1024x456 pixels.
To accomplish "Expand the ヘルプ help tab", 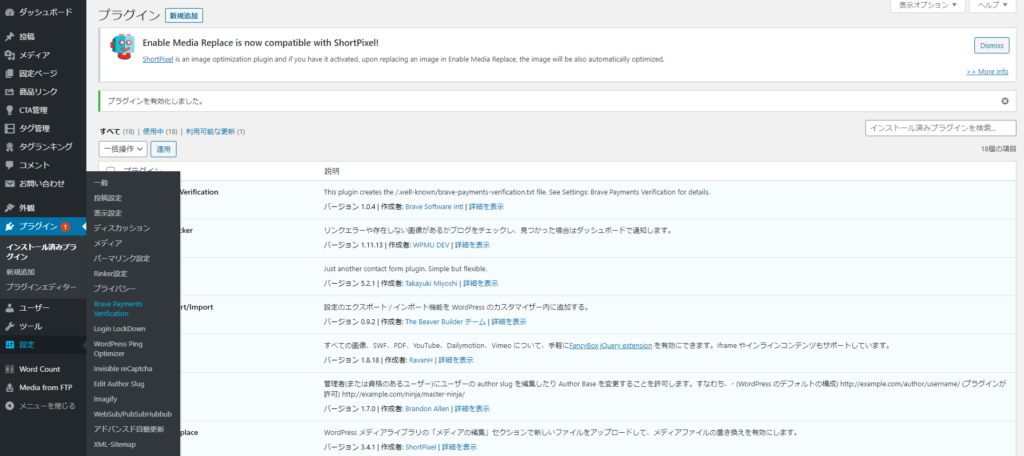I will (x=992, y=6).
